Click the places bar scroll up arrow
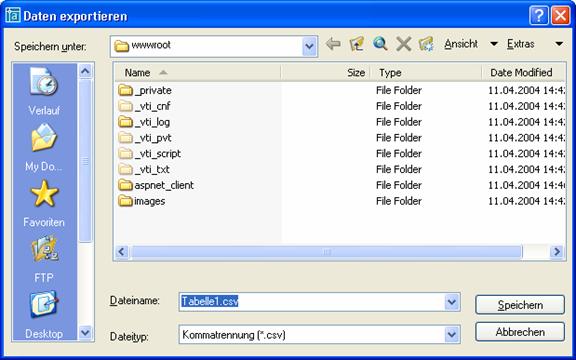This screenshot has height=360, width=576. coord(85,71)
